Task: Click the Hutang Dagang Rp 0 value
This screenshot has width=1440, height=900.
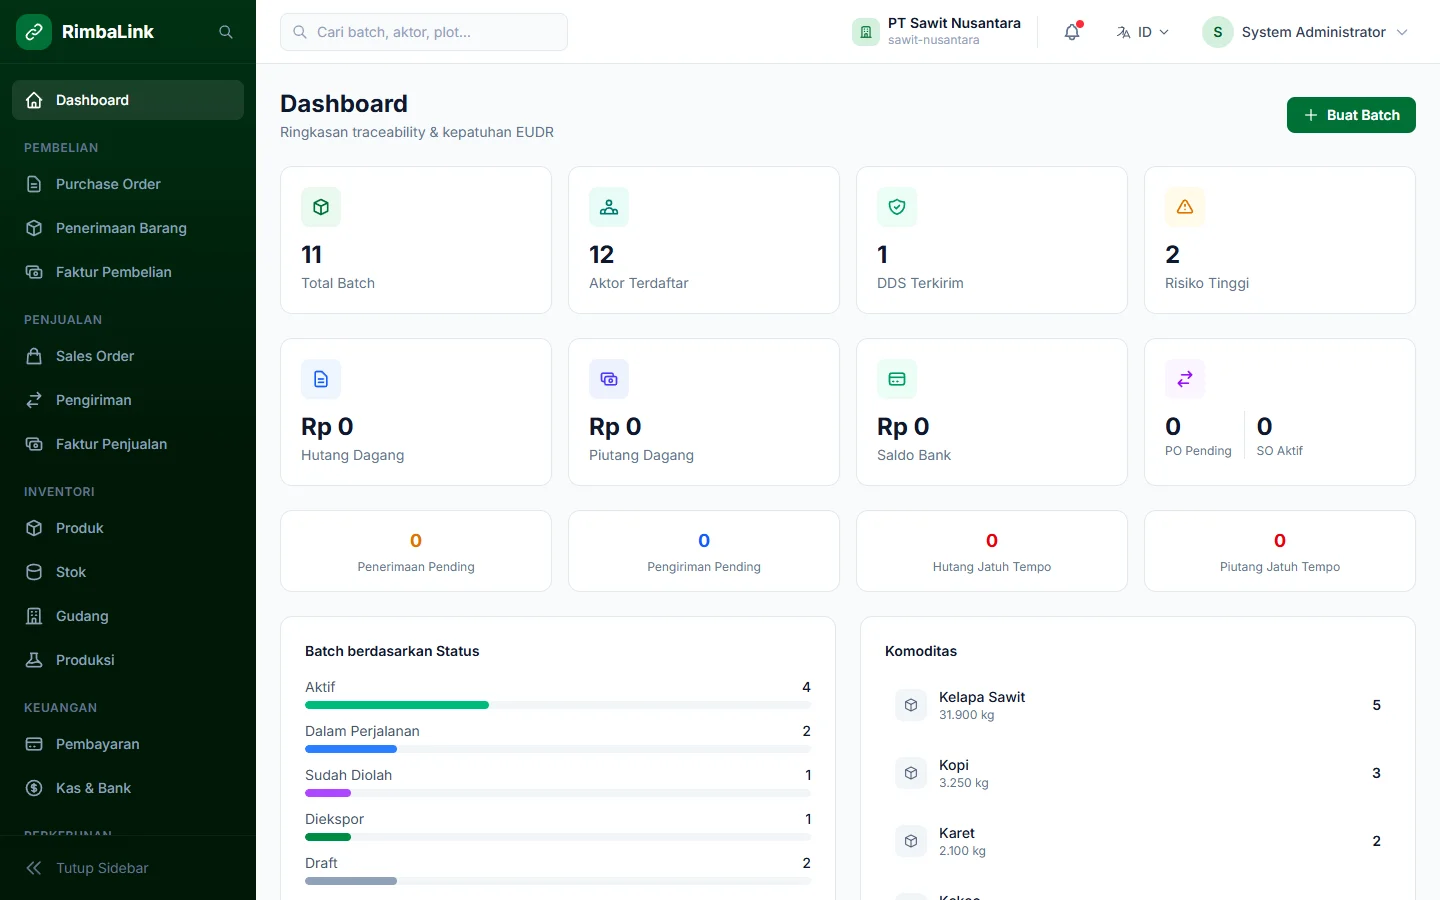Action: (327, 427)
